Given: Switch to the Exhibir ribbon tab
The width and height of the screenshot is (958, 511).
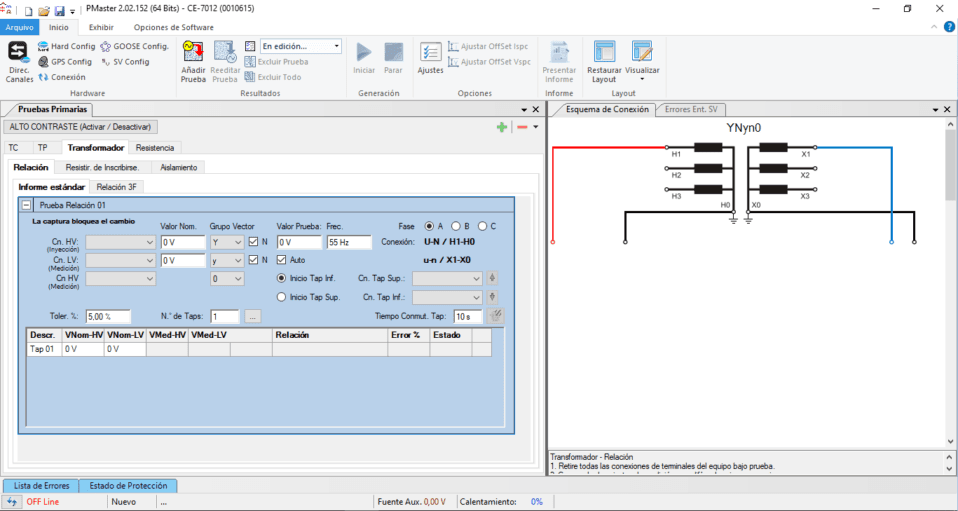Looking at the screenshot, I should 101,27.
